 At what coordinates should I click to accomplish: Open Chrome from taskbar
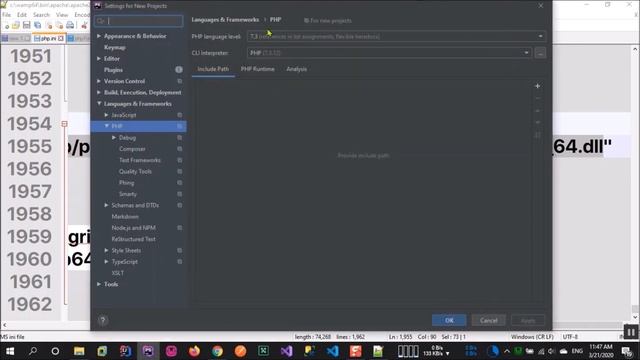tap(218, 351)
